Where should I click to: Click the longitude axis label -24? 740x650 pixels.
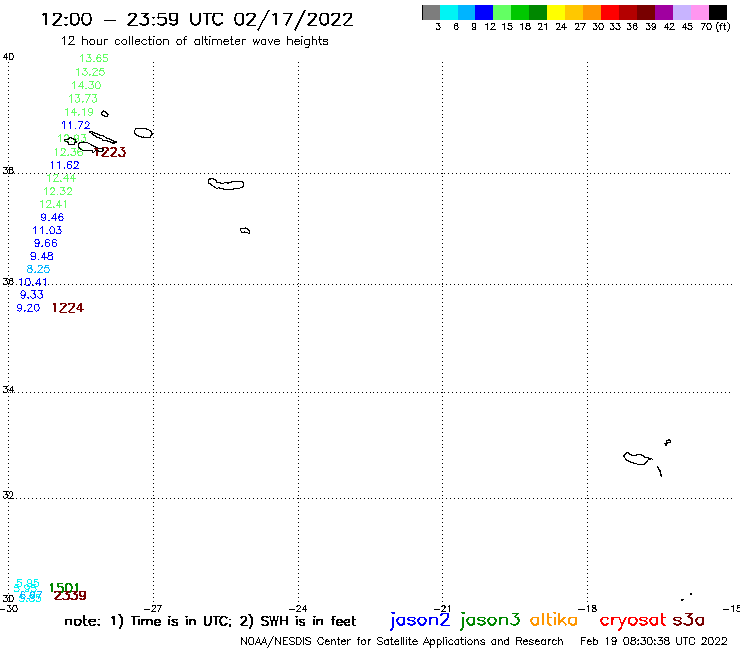(x=298, y=609)
